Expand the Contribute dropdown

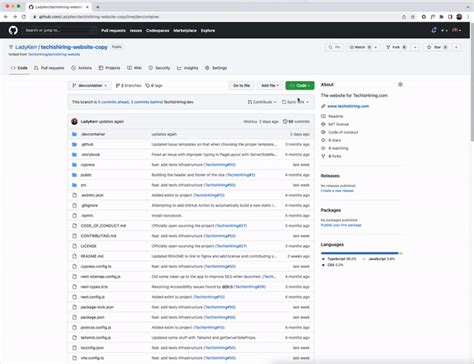point(262,102)
